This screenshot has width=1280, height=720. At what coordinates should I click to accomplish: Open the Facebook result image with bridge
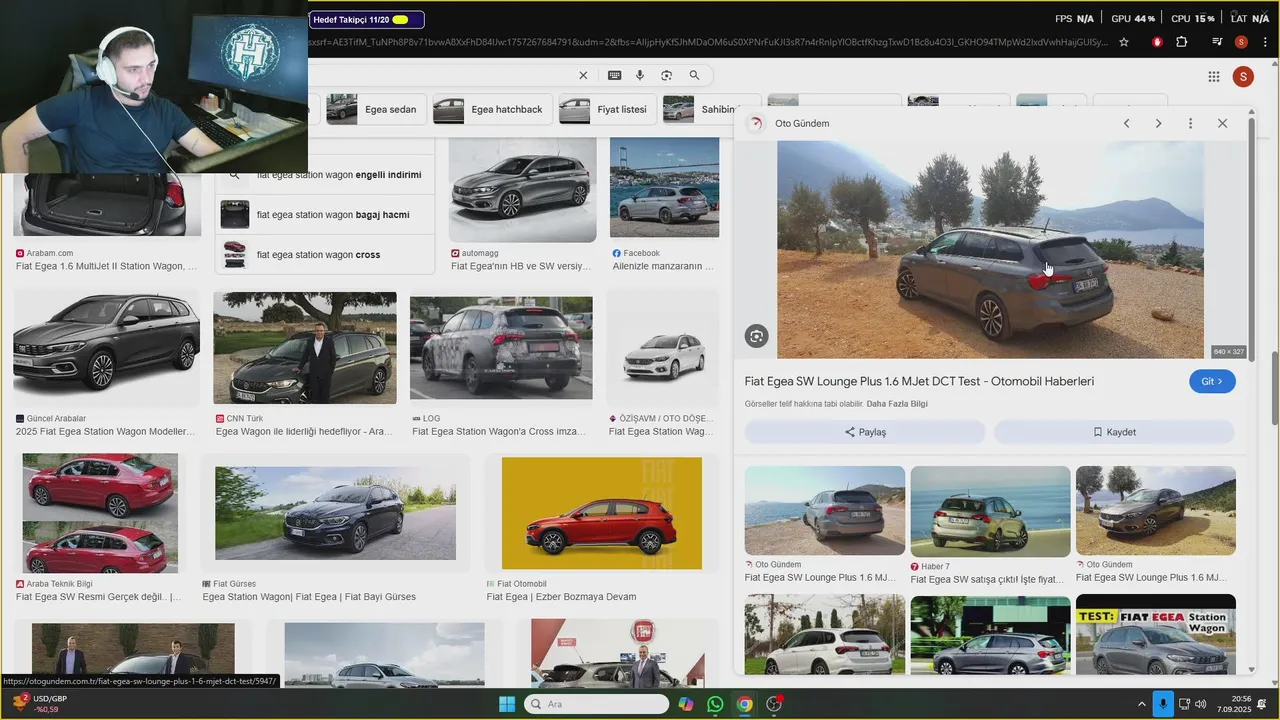[664, 188]
